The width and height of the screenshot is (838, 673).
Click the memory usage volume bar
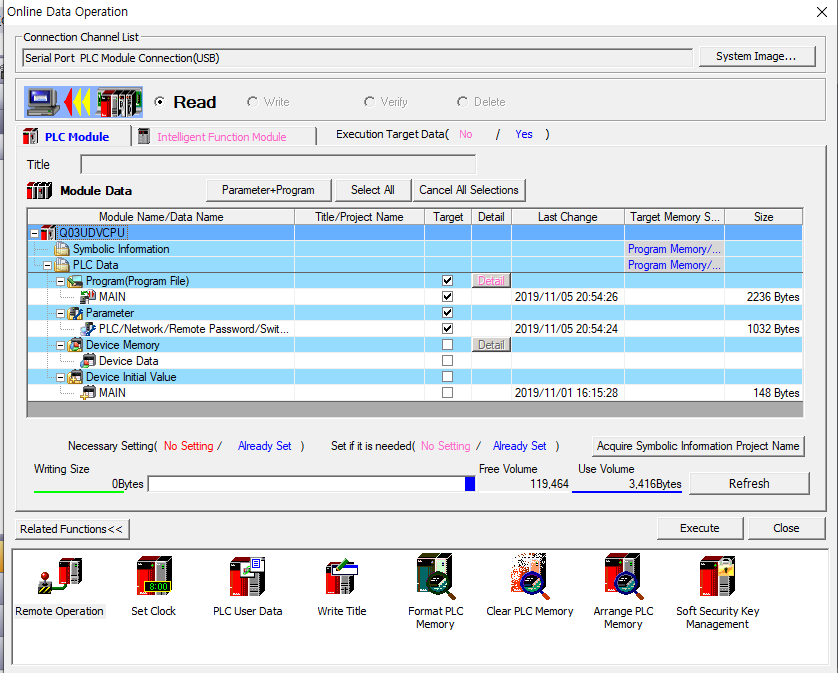[312, 484]
